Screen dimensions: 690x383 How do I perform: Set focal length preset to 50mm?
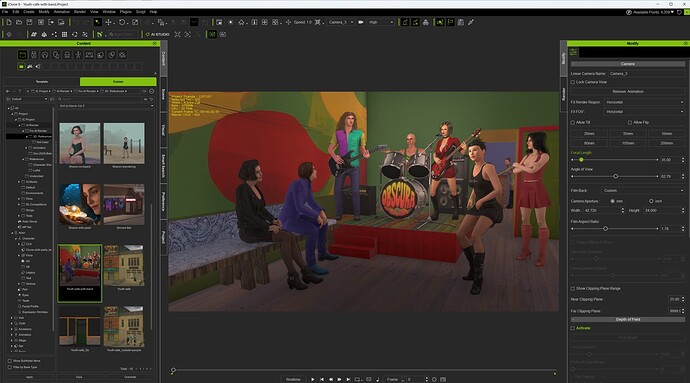[667, 133]
